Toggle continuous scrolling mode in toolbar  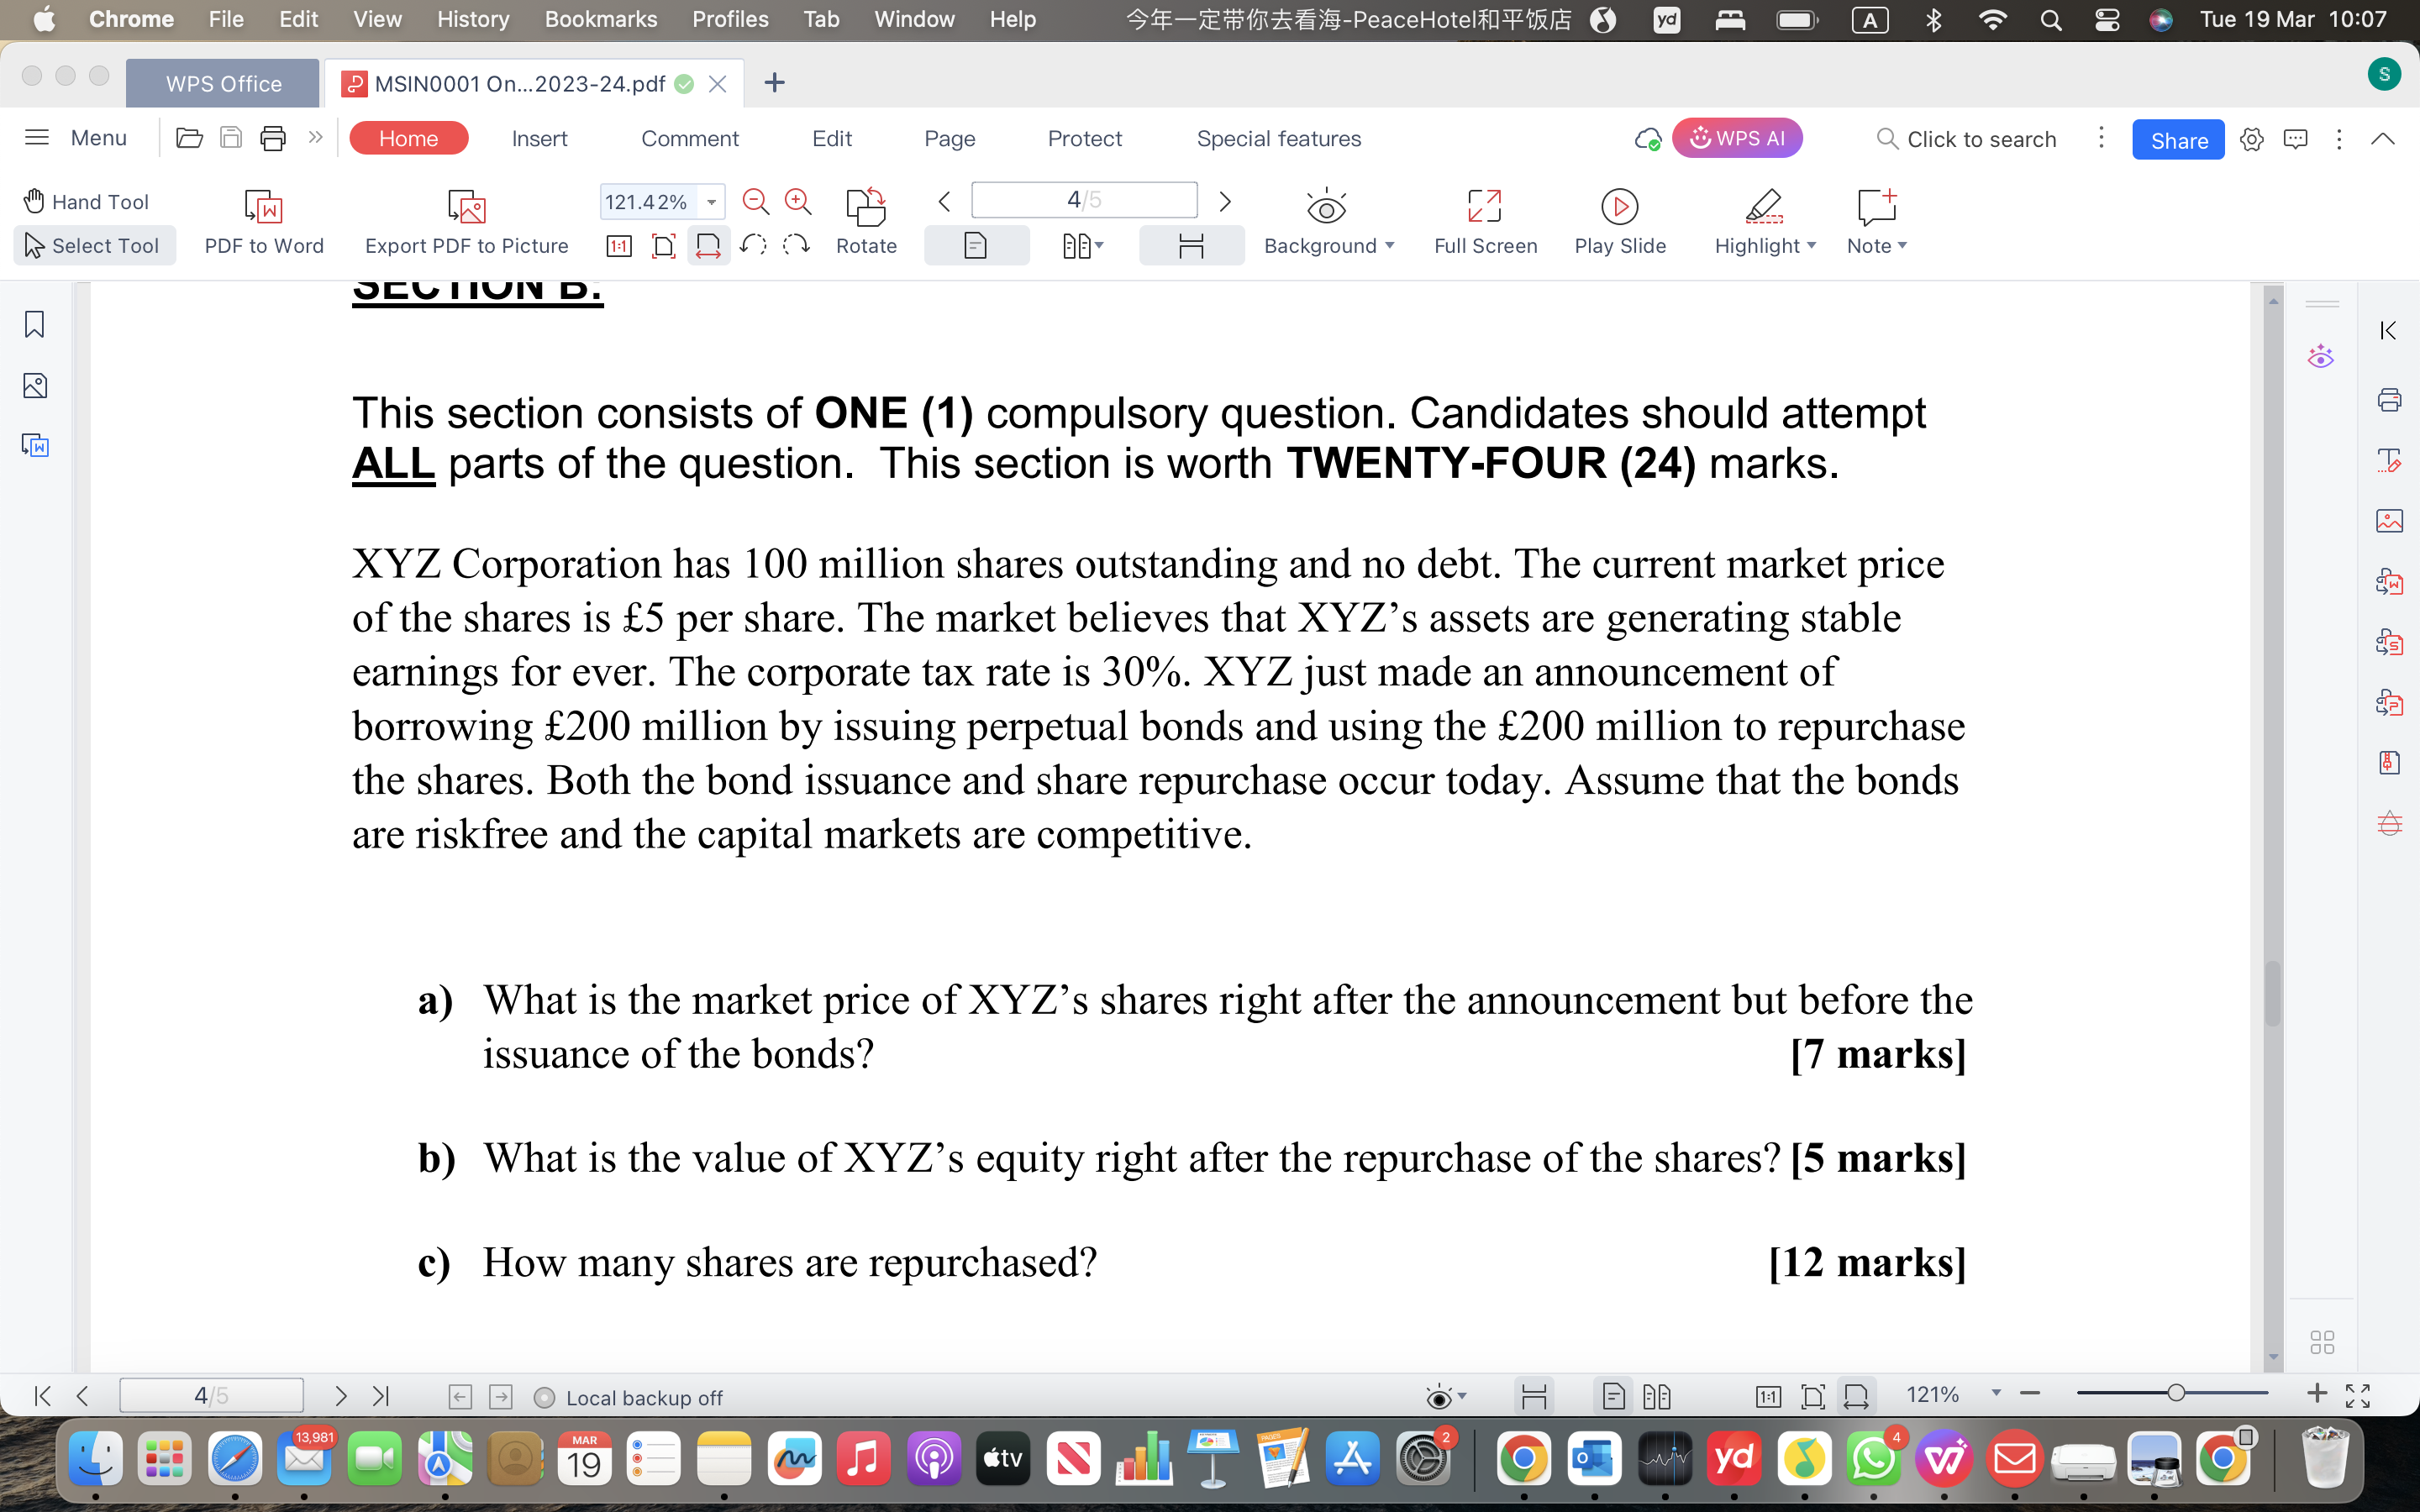click(x=1191, y=246)
